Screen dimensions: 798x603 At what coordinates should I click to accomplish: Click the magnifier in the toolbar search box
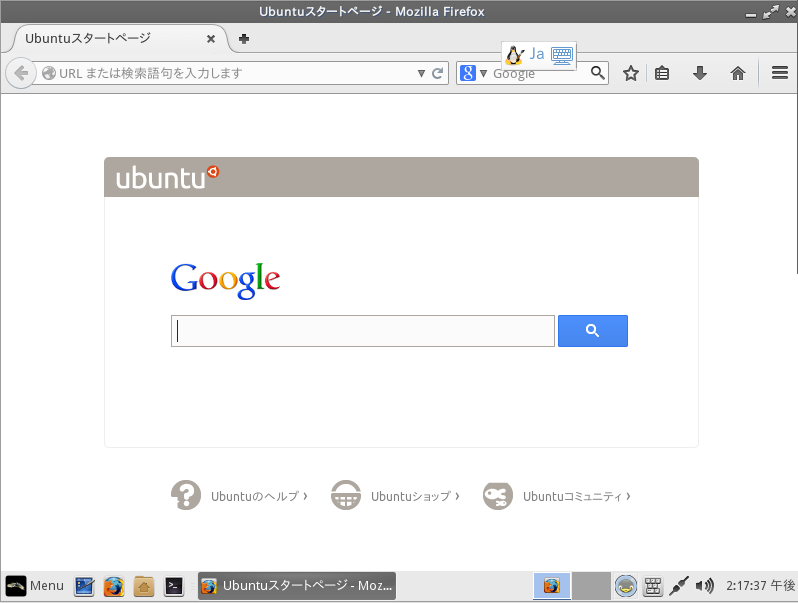(x=598, y=73)
